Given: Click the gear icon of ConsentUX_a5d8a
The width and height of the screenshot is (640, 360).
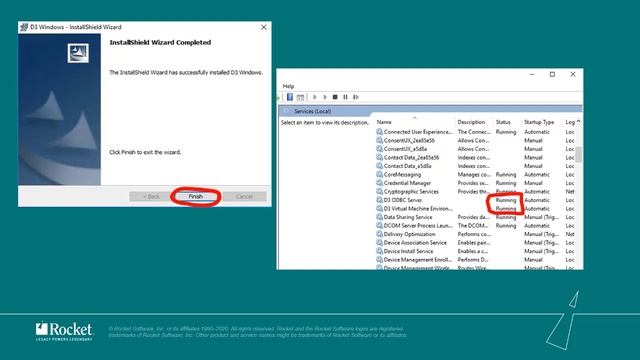Looking at the screenshot, I should (379, 149).
